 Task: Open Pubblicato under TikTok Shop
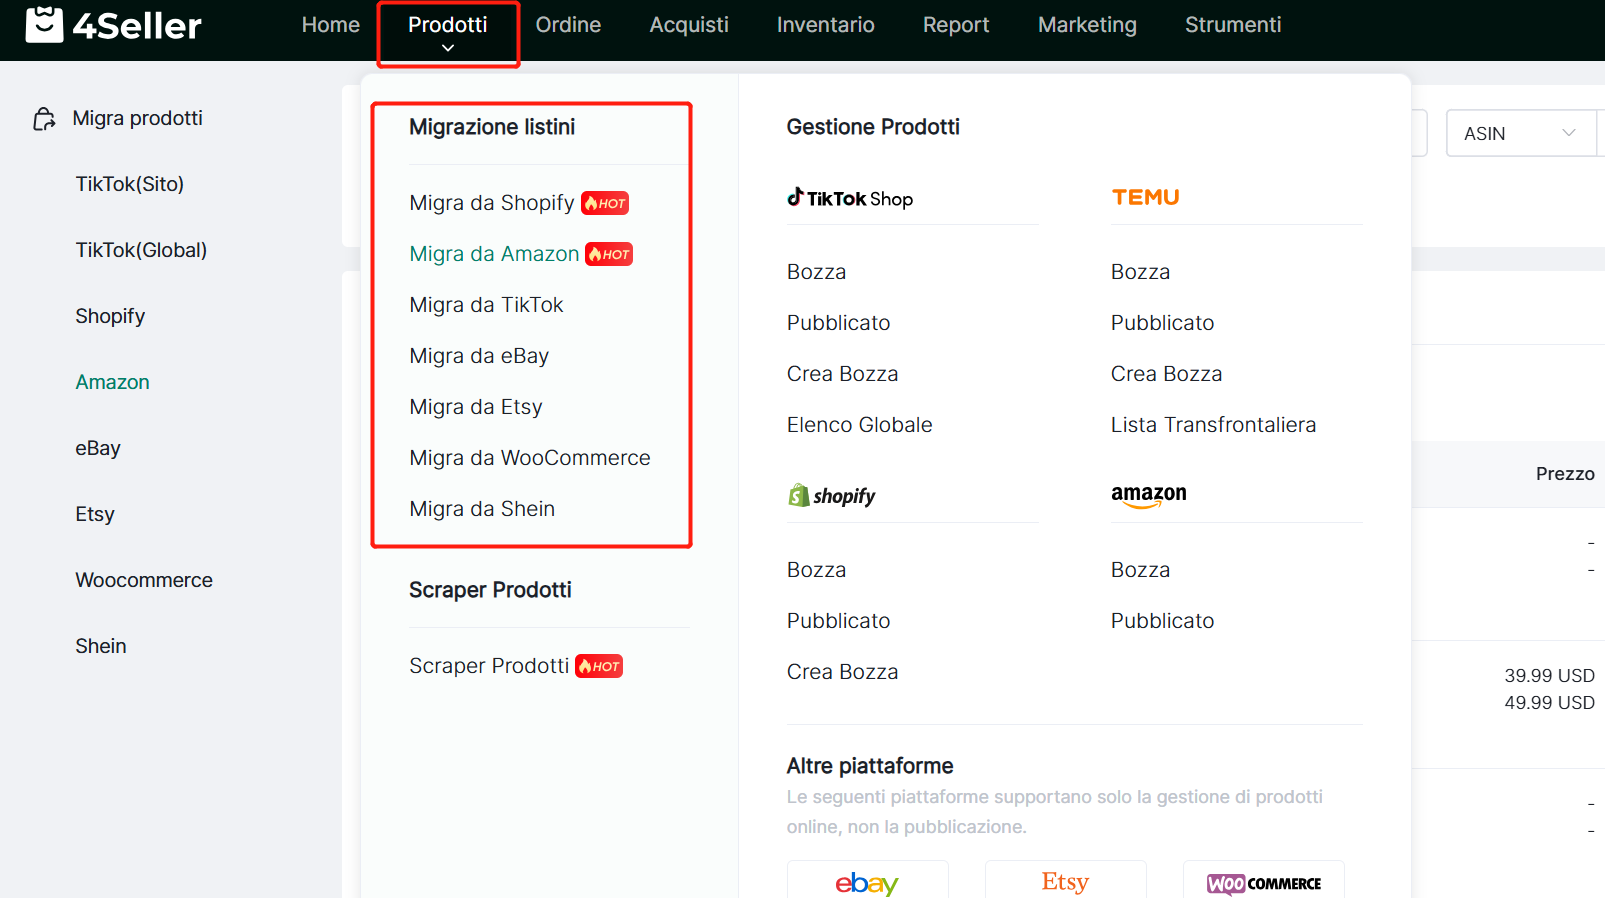838,323
